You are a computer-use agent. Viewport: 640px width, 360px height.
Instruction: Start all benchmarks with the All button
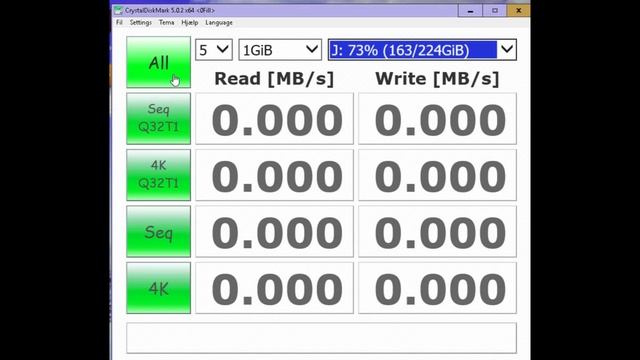click(x=158, y=62)
